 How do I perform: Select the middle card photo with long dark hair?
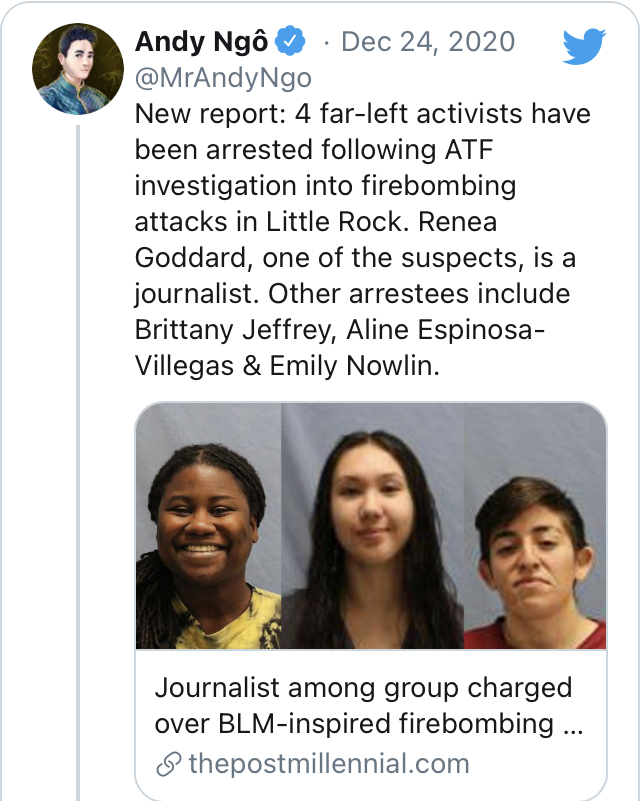tap(372, 526)
